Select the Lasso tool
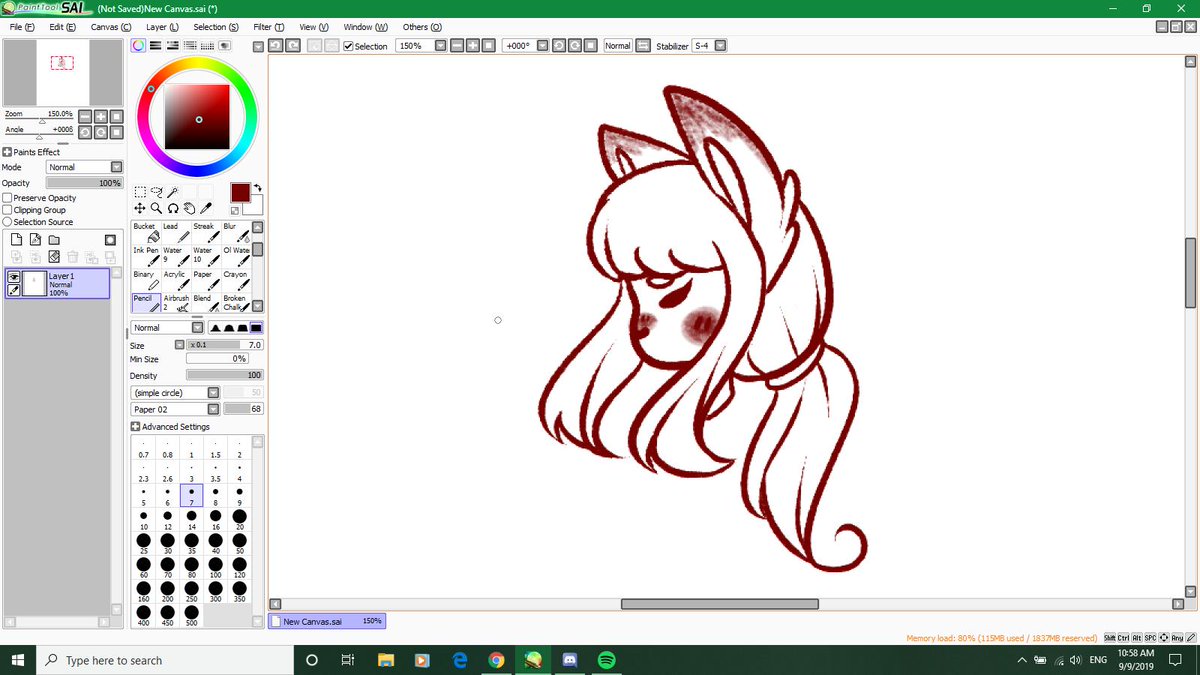The width and height of the screenshot is (1200, 675). [x=156, y=191]
